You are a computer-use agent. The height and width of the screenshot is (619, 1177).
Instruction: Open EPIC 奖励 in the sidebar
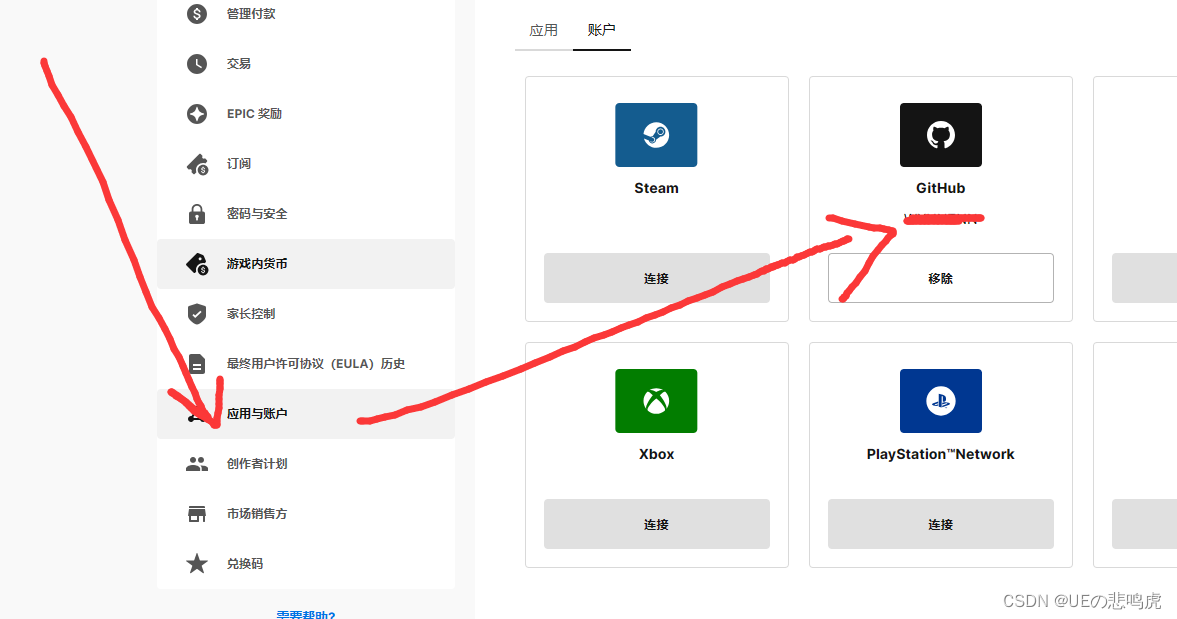click(x=306, y=114)
